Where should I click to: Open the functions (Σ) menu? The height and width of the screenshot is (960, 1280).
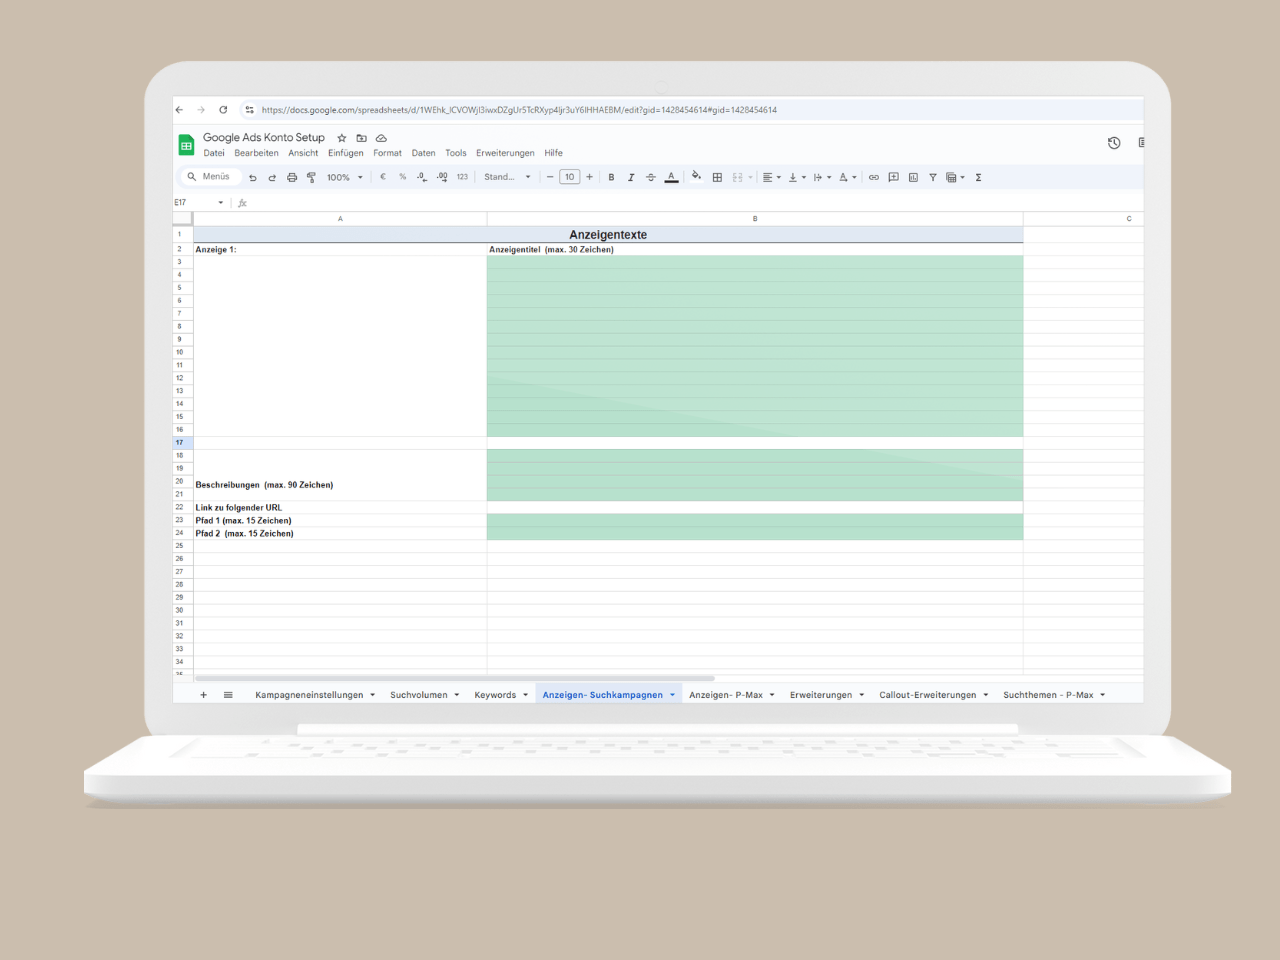coord(978,177)
